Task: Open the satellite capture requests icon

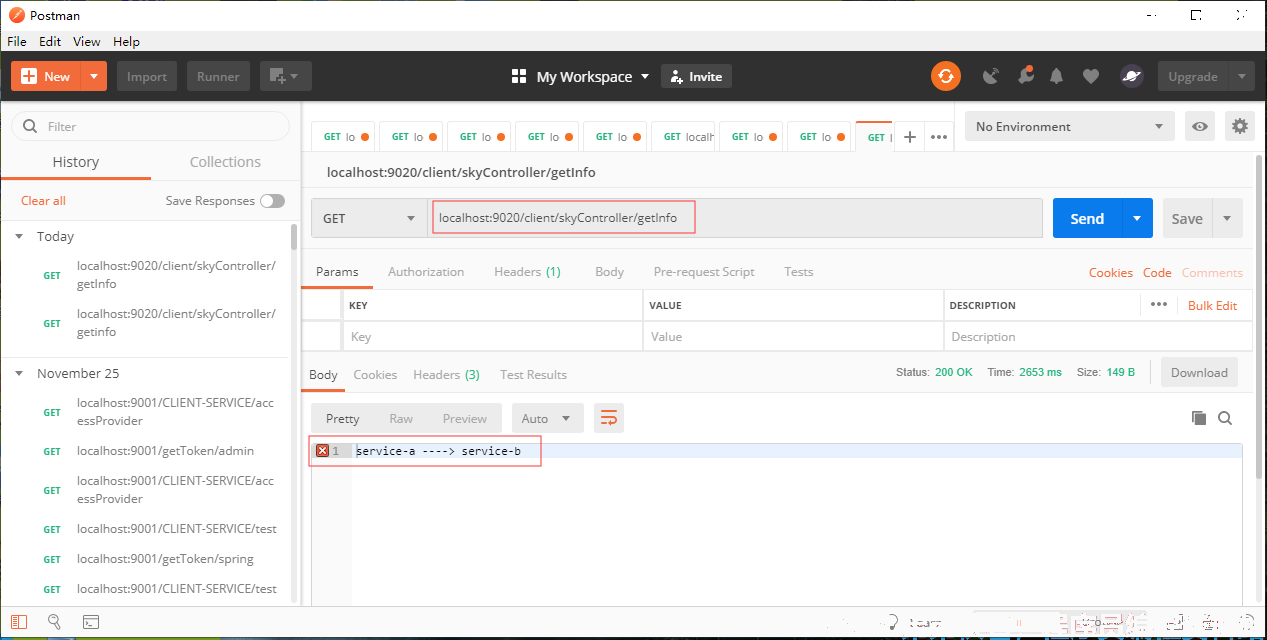Action: pos(990,76)
